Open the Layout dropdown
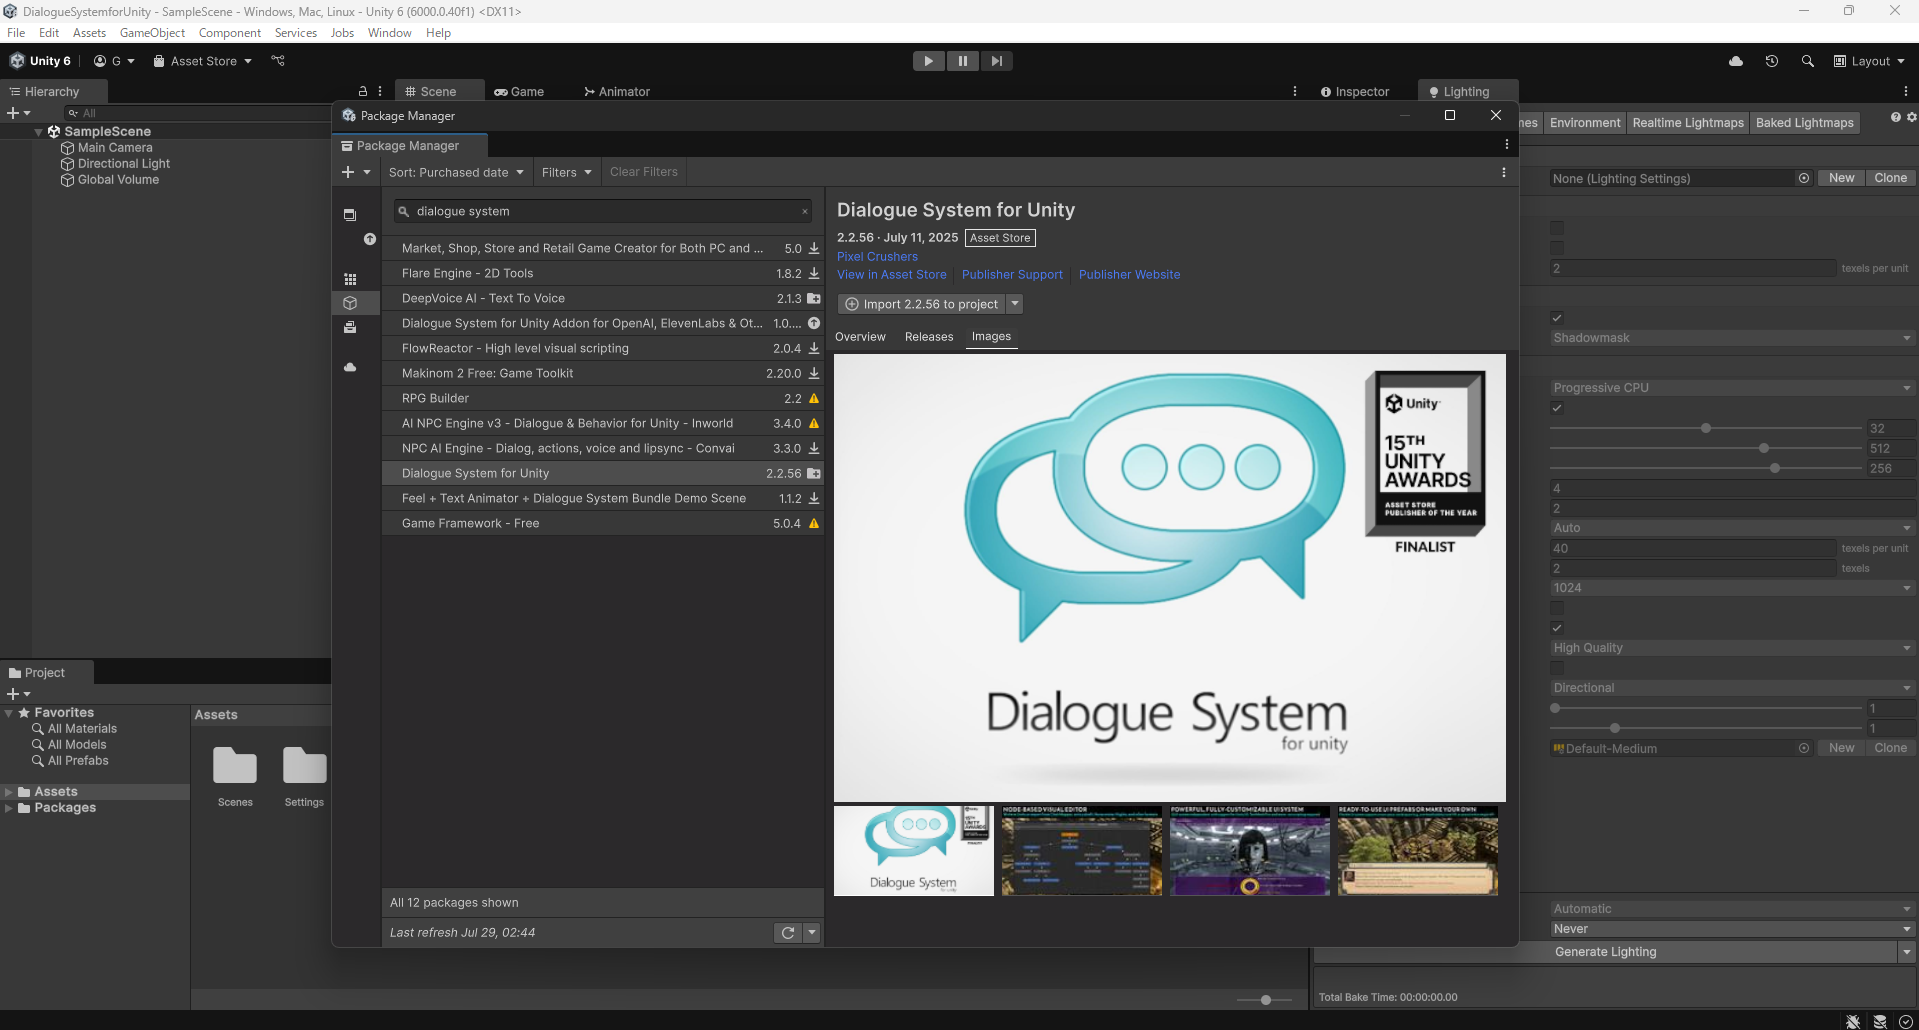 click(x=1869, y=61)
